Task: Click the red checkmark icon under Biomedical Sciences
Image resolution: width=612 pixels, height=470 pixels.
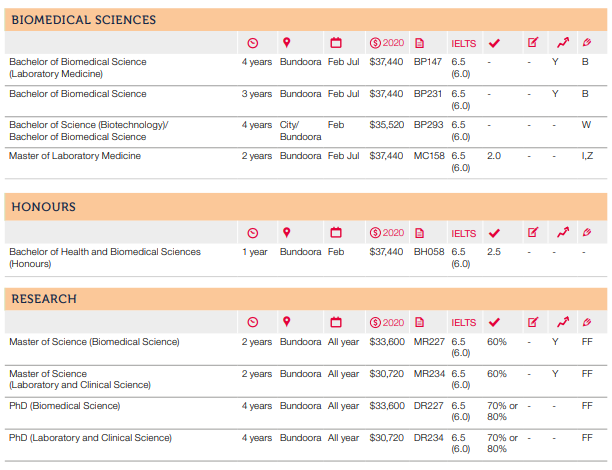Action: coord(493,42)
